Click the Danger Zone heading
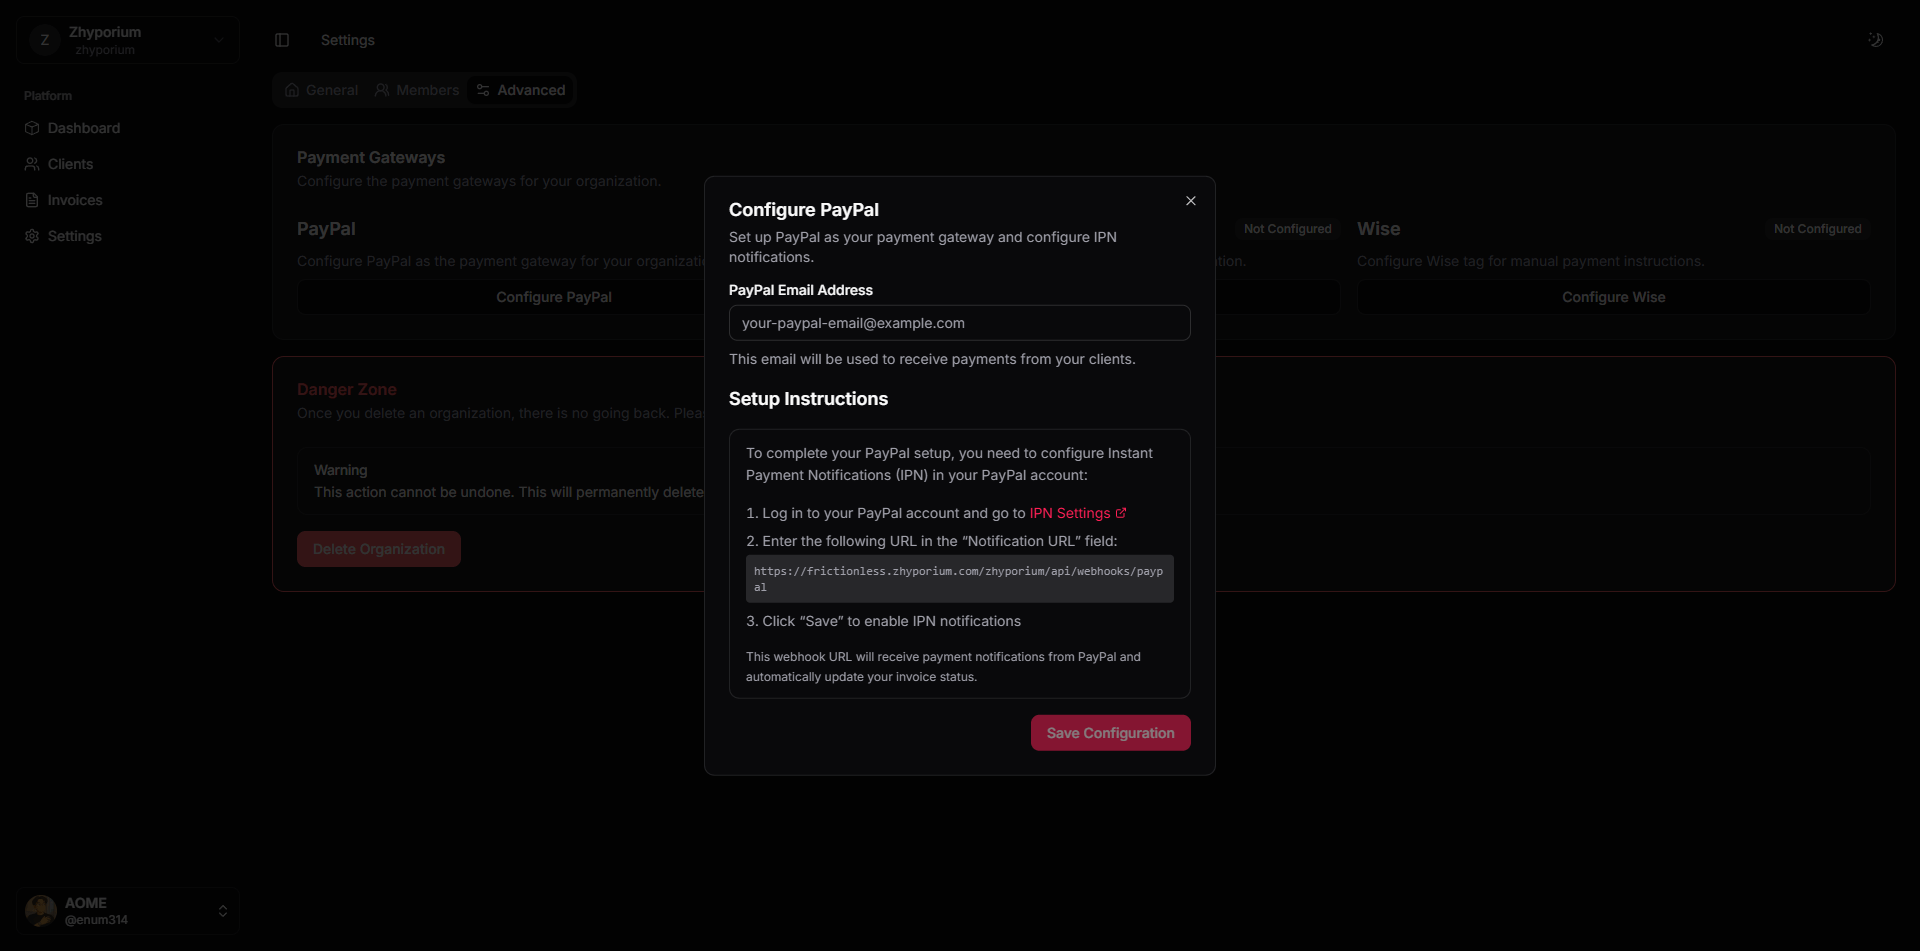This screenshot has width=1920, height=951. pyautogui.click(x=346, y=389)
